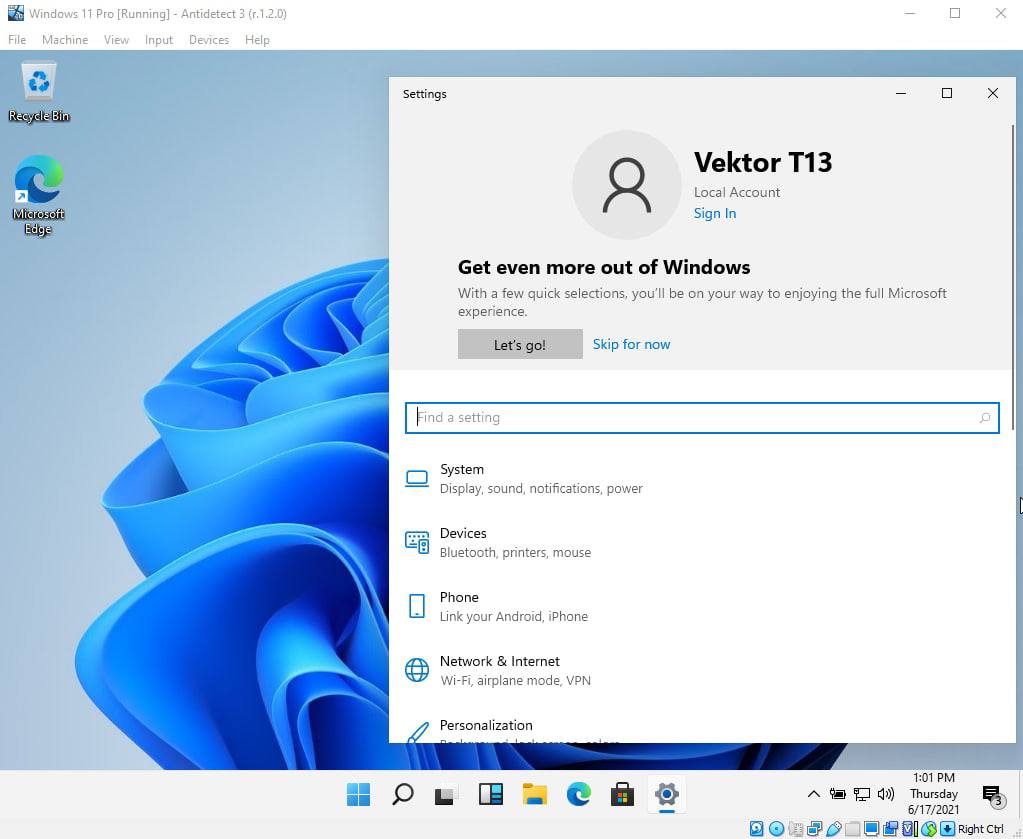
Task: Click the hard disk activity status icon
Action: (756, 829)
